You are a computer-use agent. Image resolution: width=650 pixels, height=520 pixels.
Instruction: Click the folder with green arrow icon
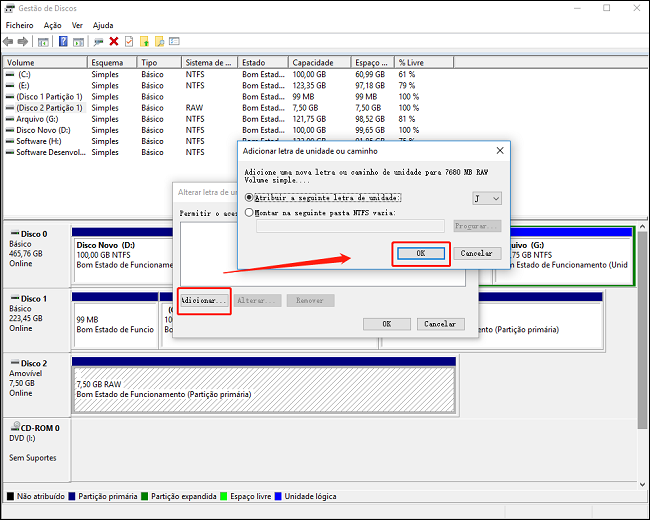144,41
